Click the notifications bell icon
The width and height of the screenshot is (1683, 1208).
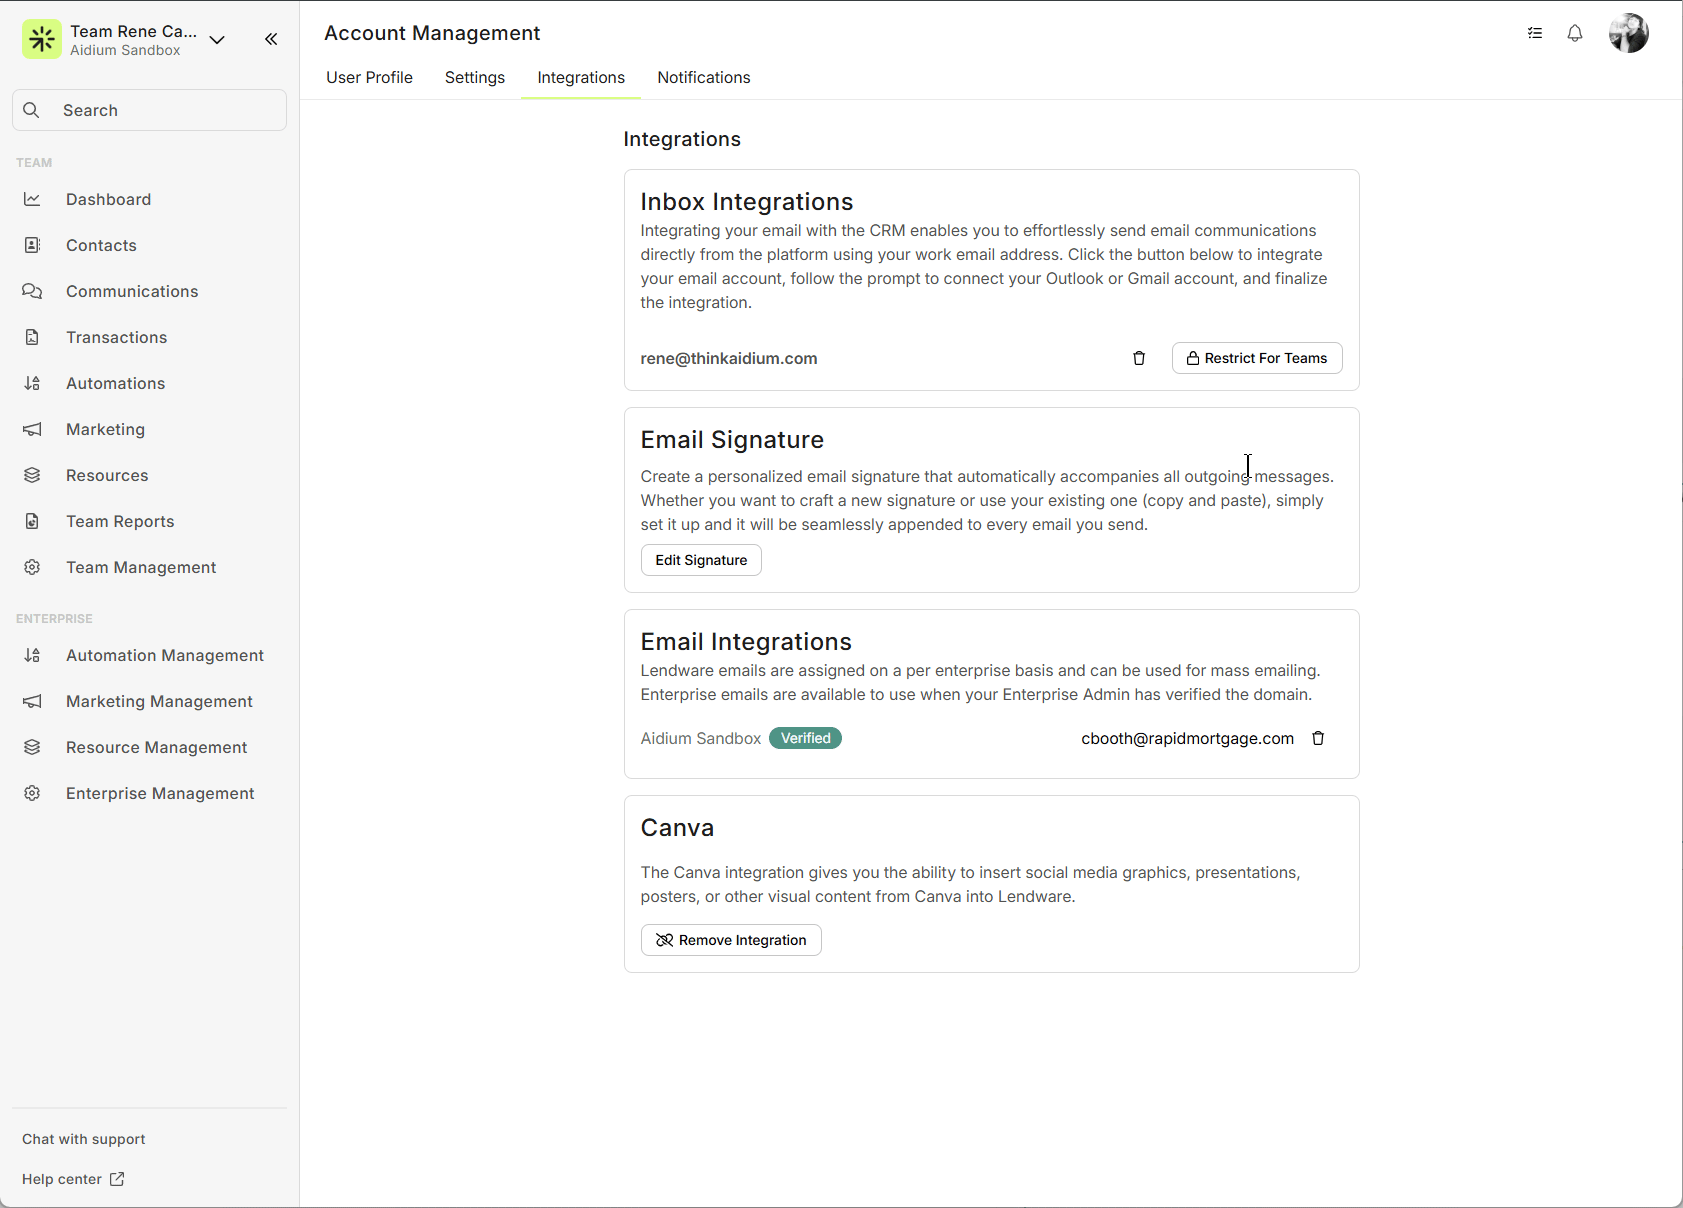1575,33
